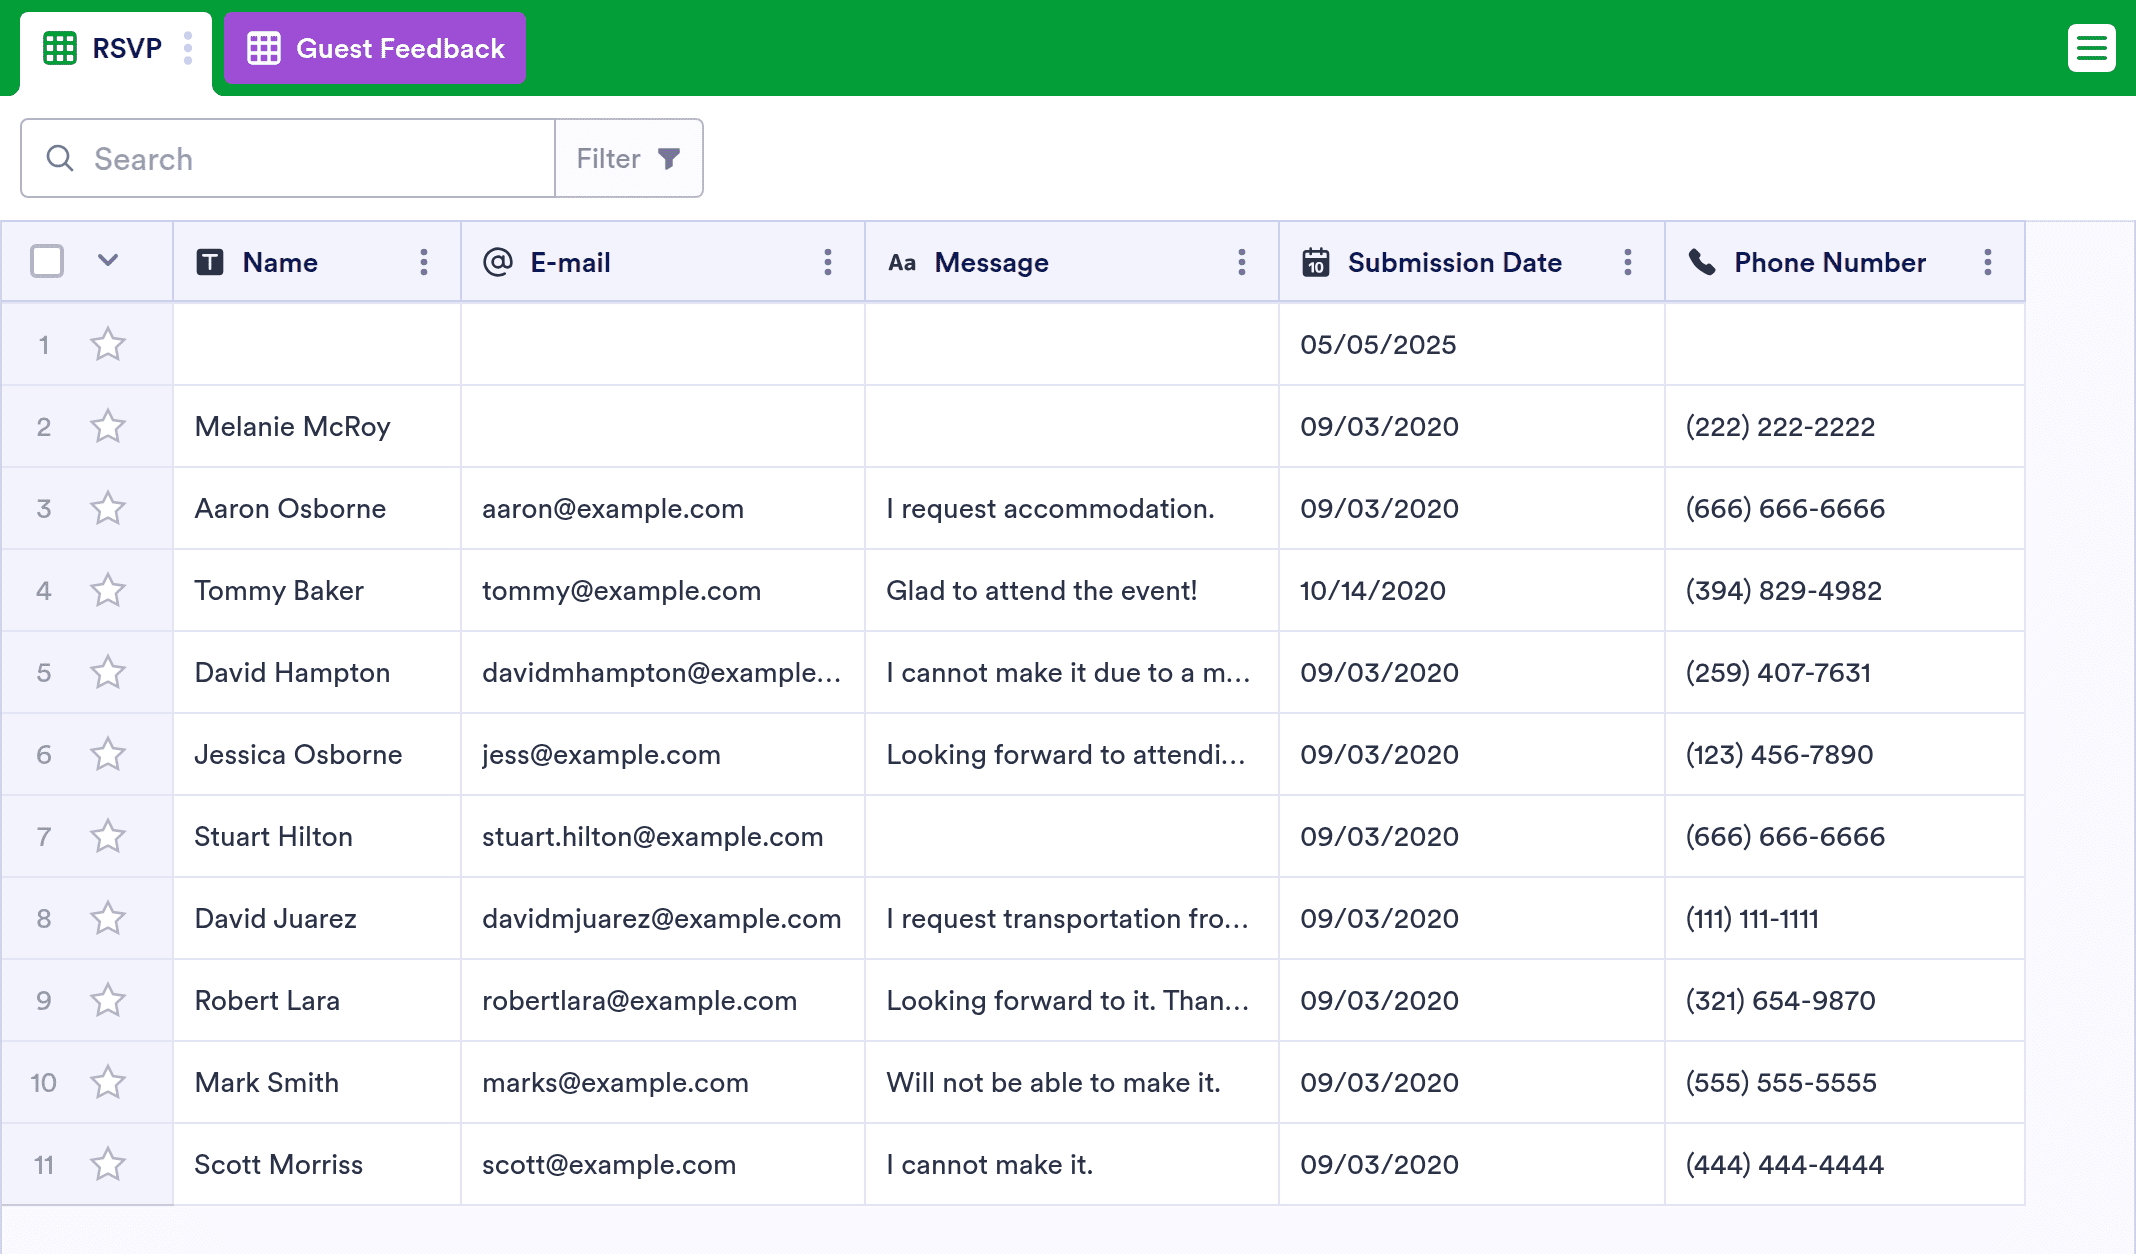Click the search magnifier icon
The width and height of the screenshot is (2136, 1254).
(x=60, y=158)
